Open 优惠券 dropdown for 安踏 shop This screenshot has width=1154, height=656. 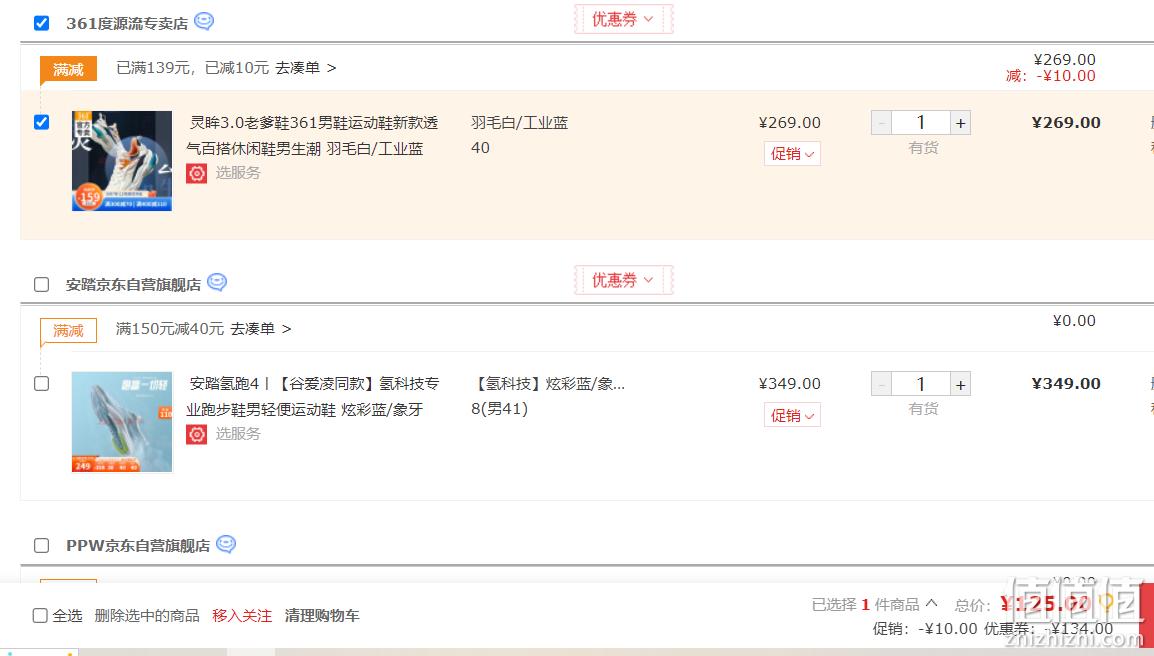pos(623,280)
